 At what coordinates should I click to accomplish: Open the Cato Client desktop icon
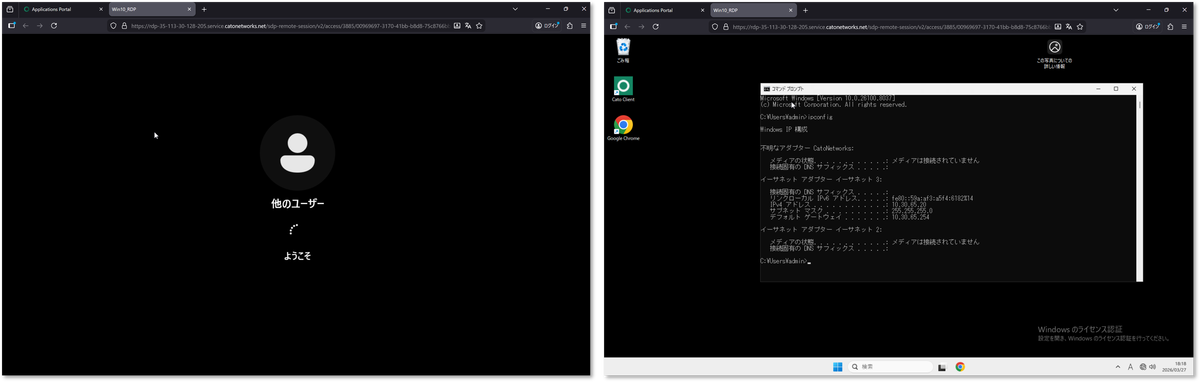pos(623,89)
